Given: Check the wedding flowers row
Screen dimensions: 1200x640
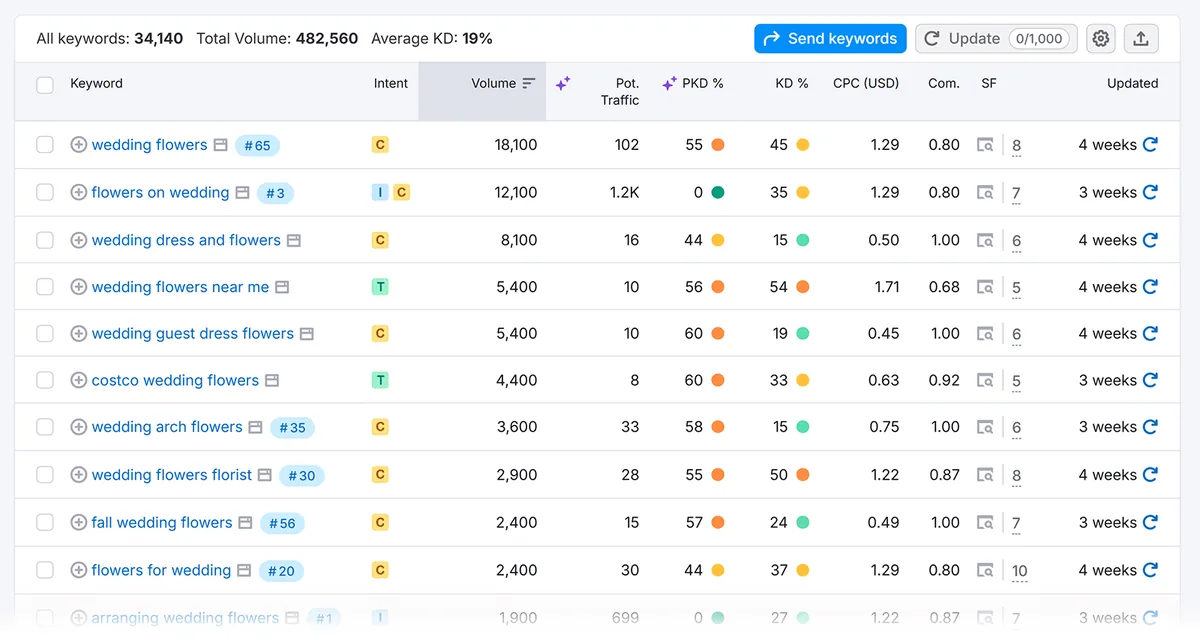Looking at the screenshot, I should tap(45, 145).
